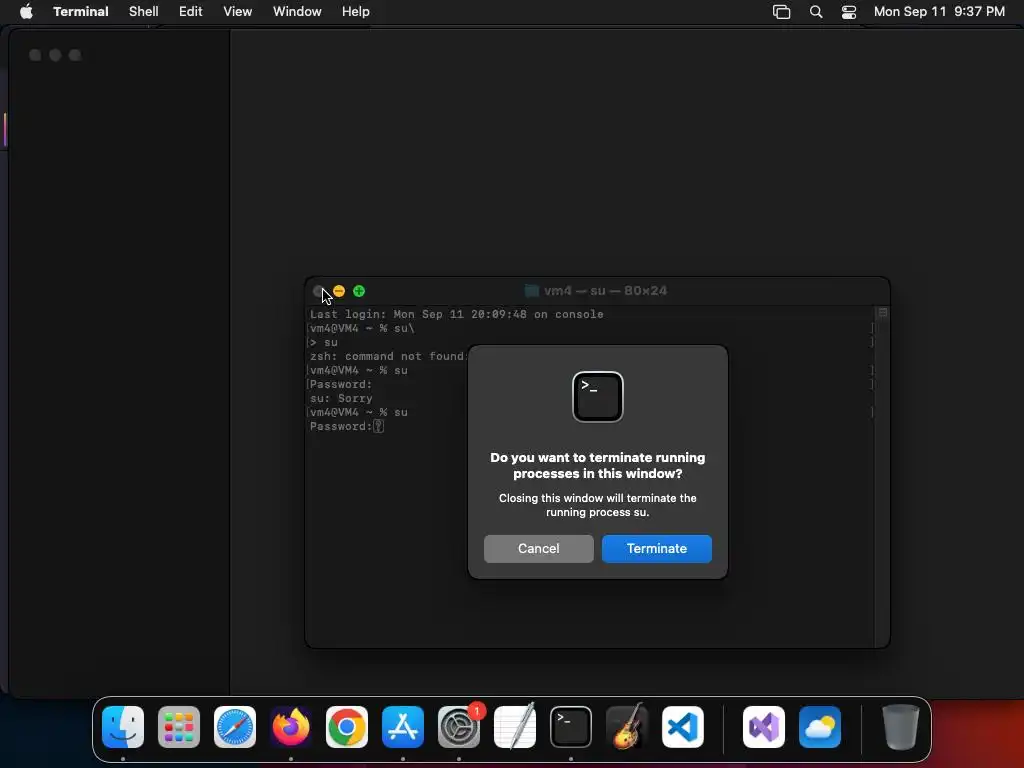Image resolution: width=1024 pixels, height=768 pixels.
Task: Open the Window menu
Action: [x=297, y=12]
